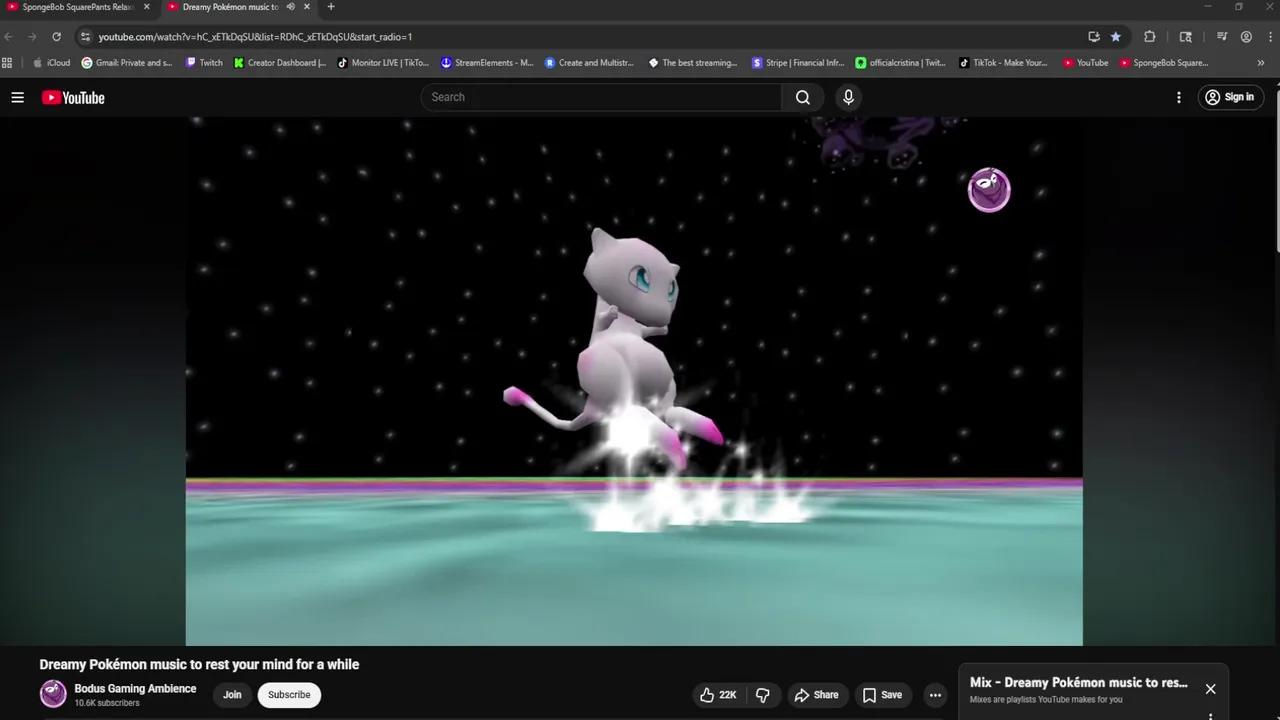
Task: Click the video title text
Action: [x=199, y=664]
